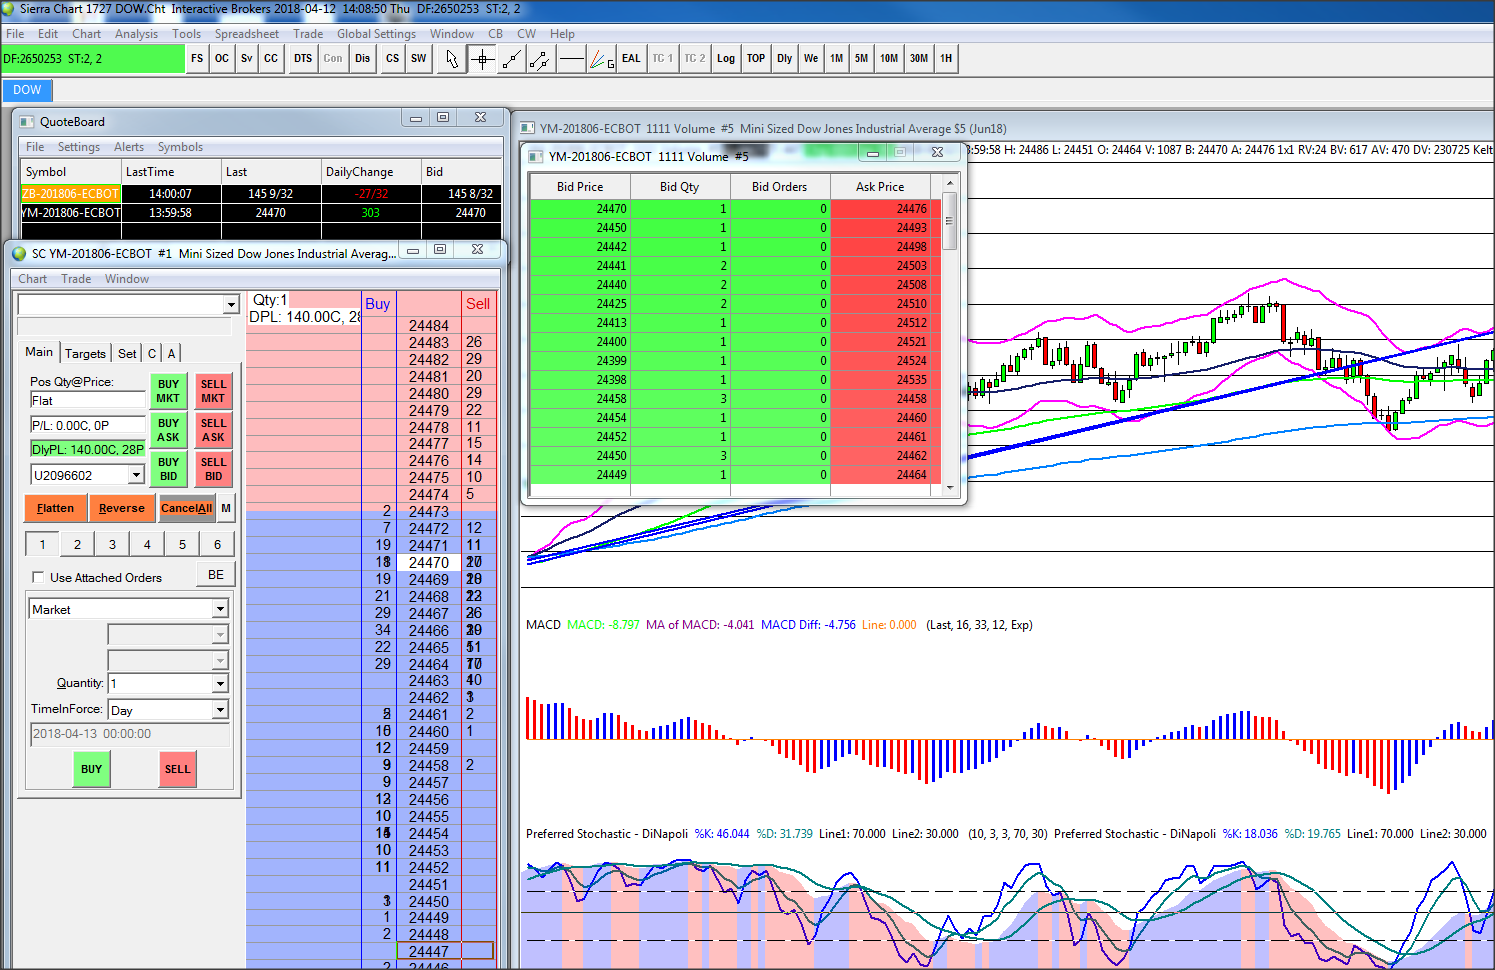Toggle the M button beside CancelAll

pyautogui.click(x=226, y=508)
